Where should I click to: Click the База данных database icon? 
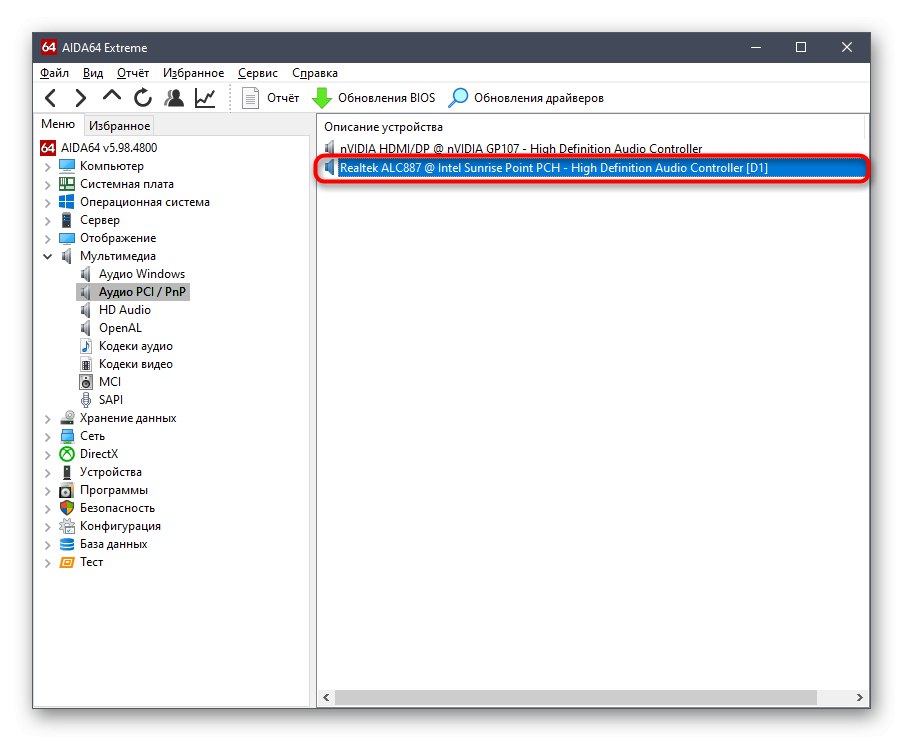[67, 544]
